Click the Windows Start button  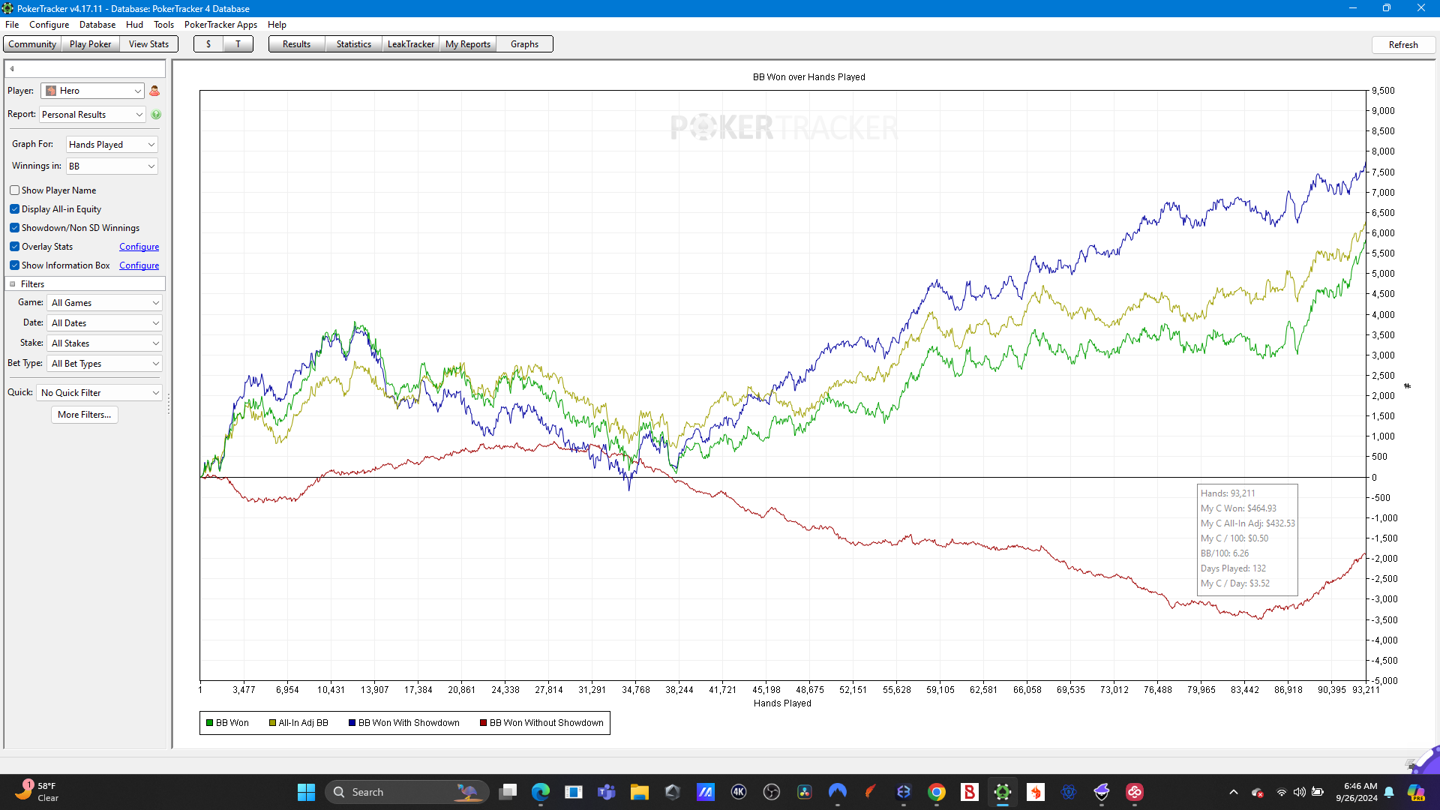[x=306, y=792]
